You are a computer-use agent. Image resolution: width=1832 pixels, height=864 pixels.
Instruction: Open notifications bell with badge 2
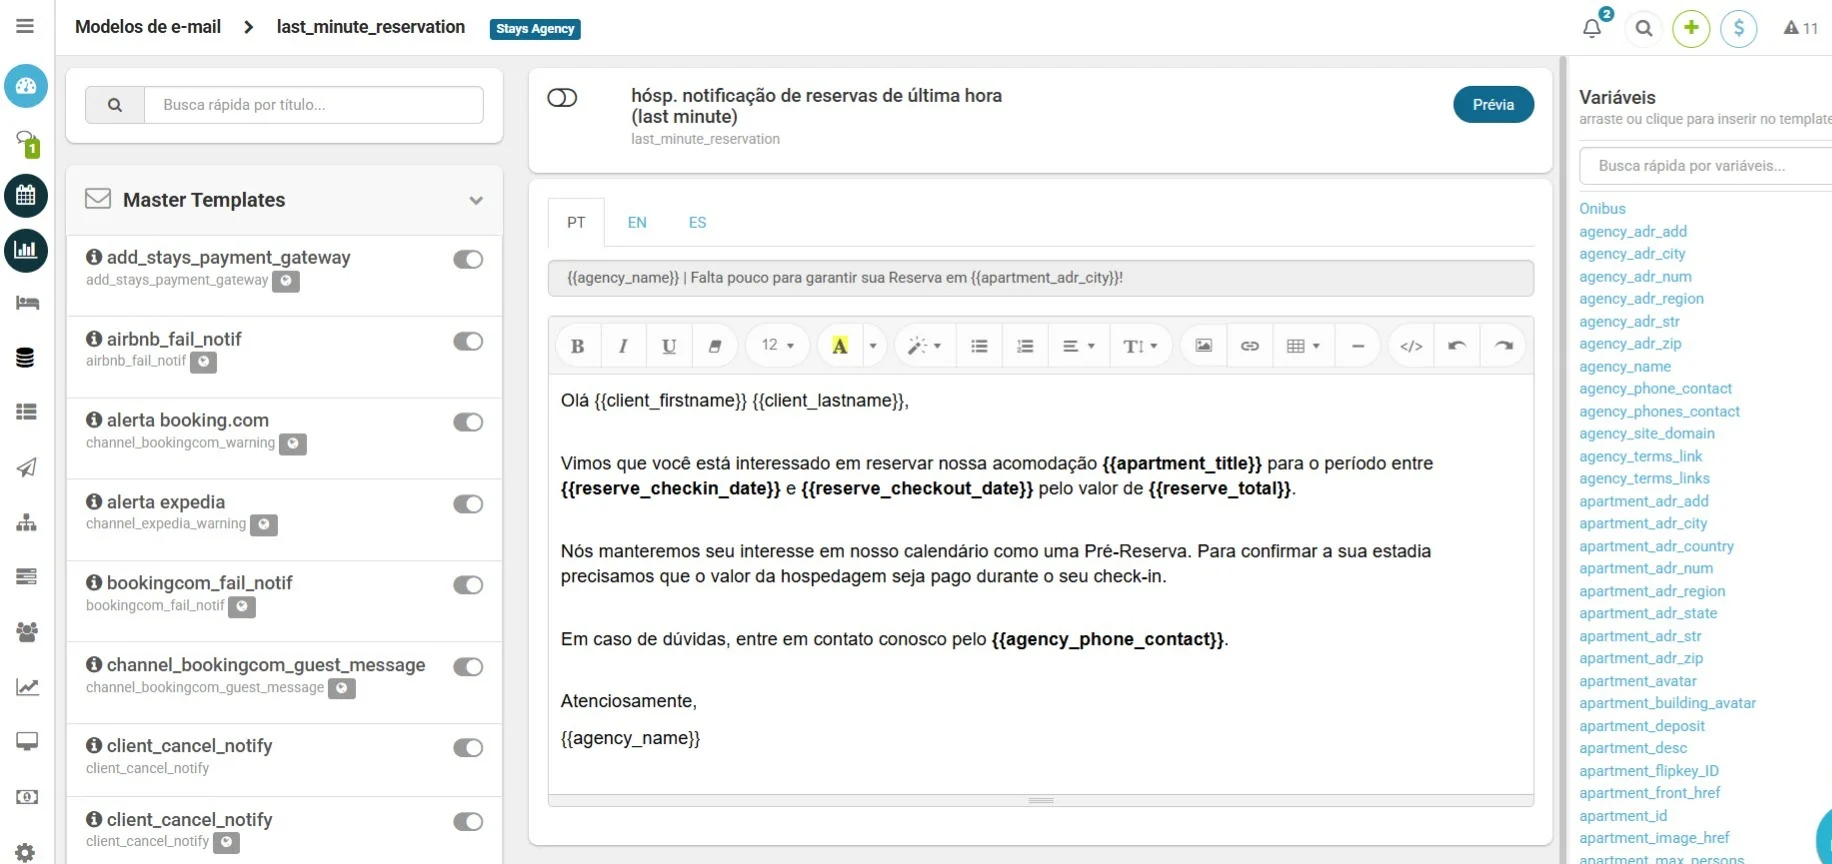[x=1593, y=27]
